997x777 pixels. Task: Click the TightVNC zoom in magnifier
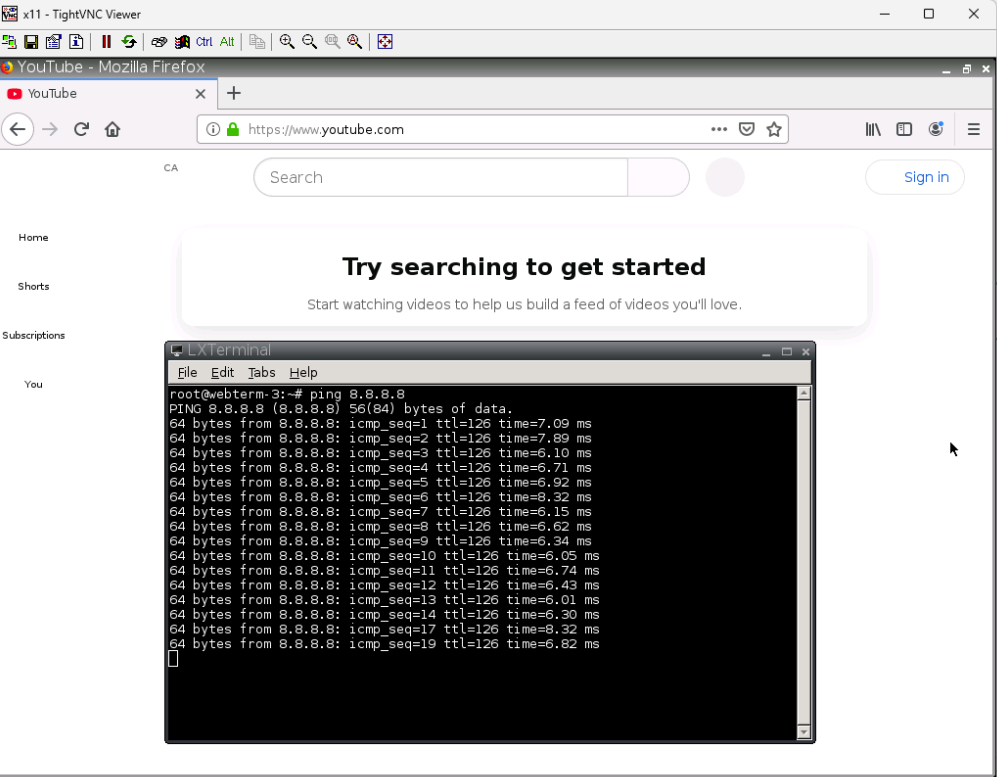pos(287,42)
